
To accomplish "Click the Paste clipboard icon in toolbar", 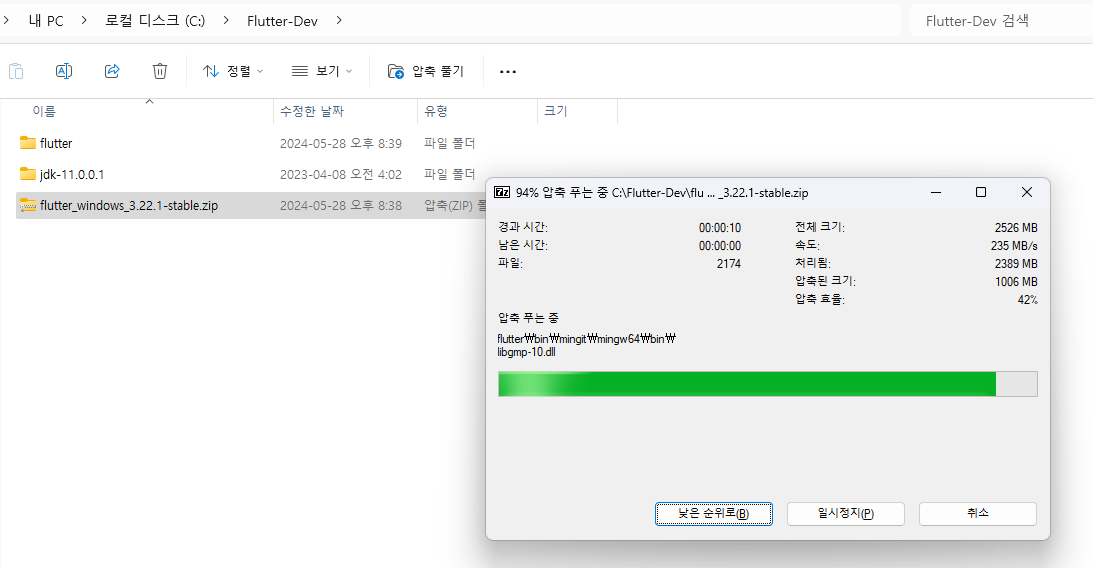I will coord(16,71).
